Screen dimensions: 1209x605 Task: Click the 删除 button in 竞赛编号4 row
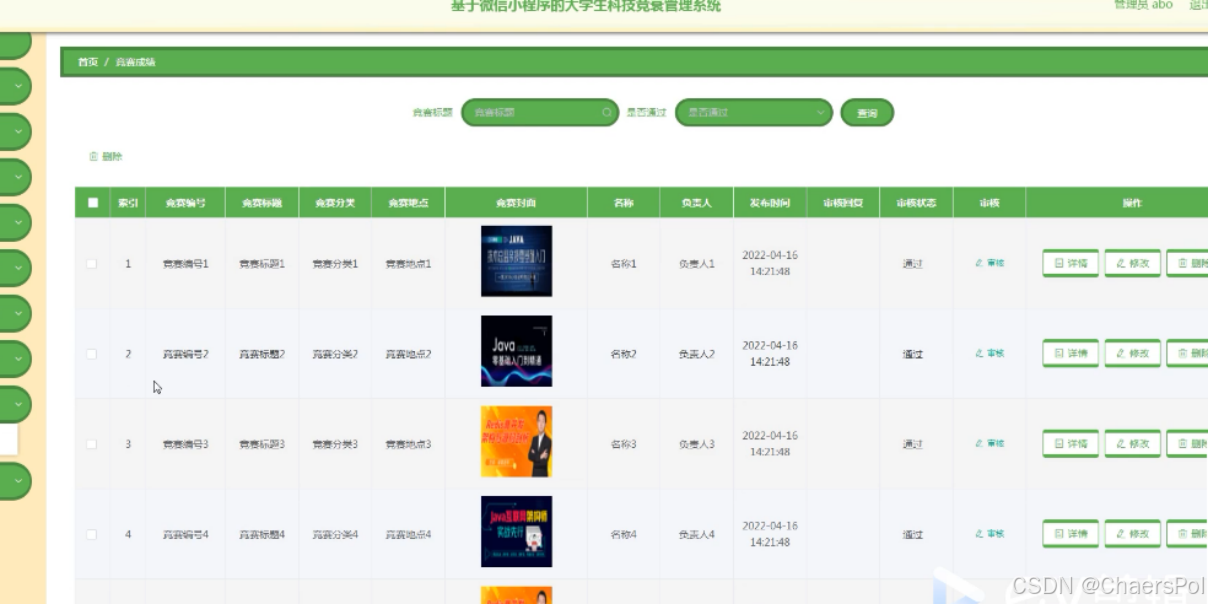coord(1188,534)
